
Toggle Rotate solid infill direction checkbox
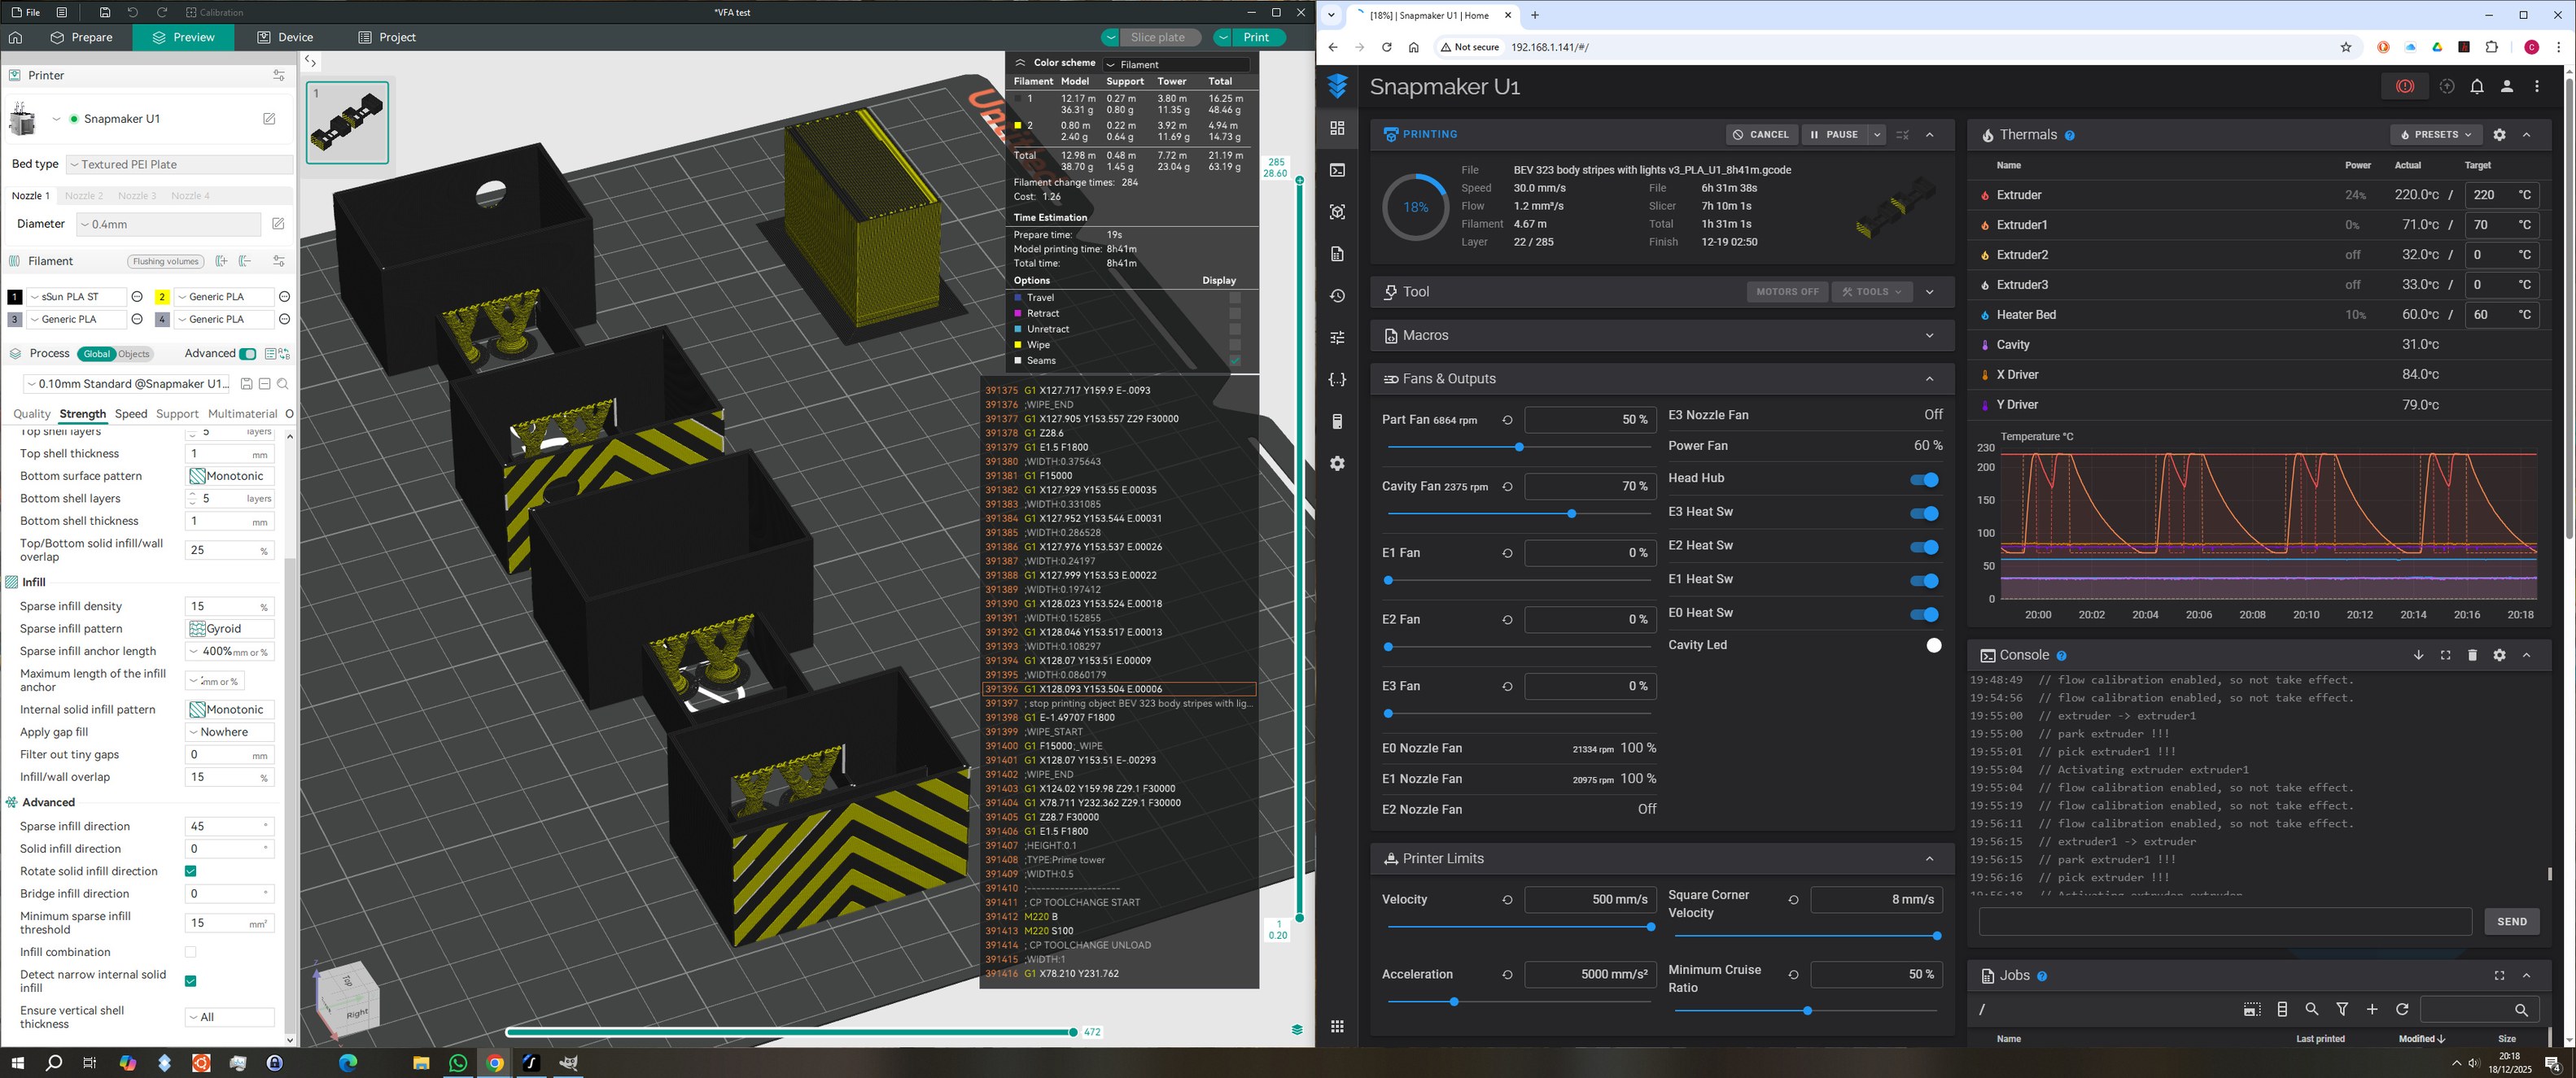point(190,871)
